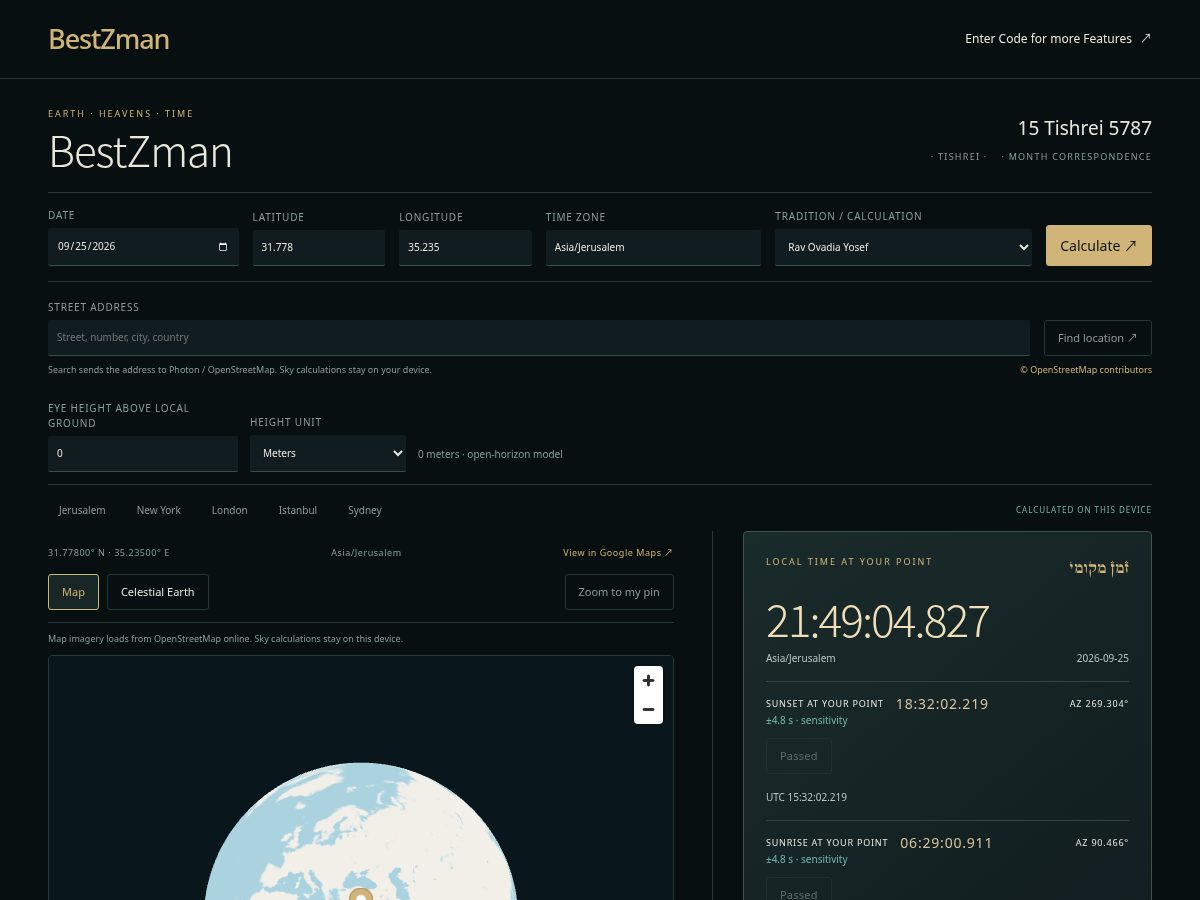Viewport: 1200px width, 900px height.
Task: Click the coordinates 31.77800° N text
Action: 109,552
